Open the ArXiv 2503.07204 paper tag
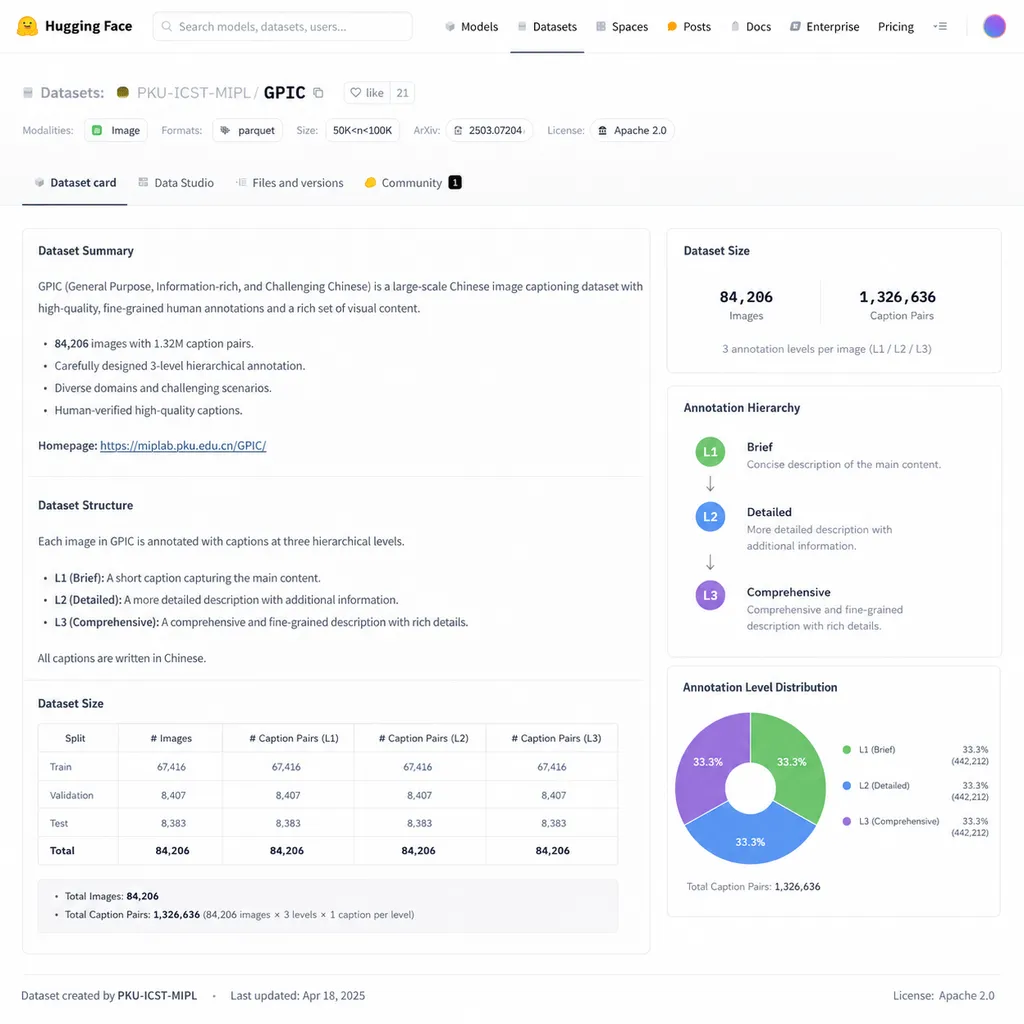Screen dimensions: 1024x1024 point(489,131)
